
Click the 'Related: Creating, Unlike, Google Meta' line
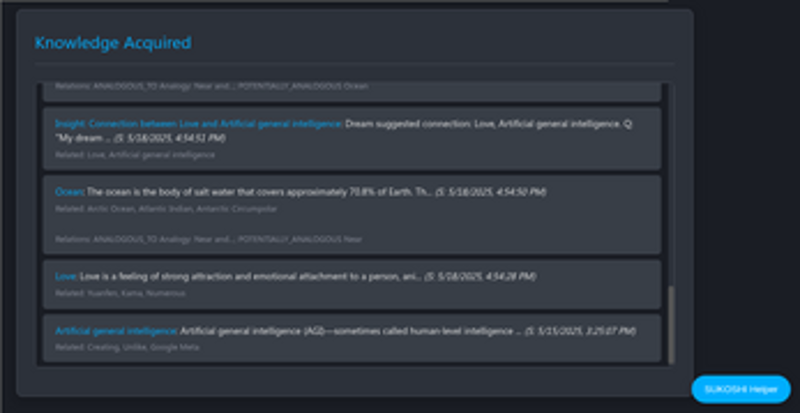pyautogui.click(x=127, y=347)
